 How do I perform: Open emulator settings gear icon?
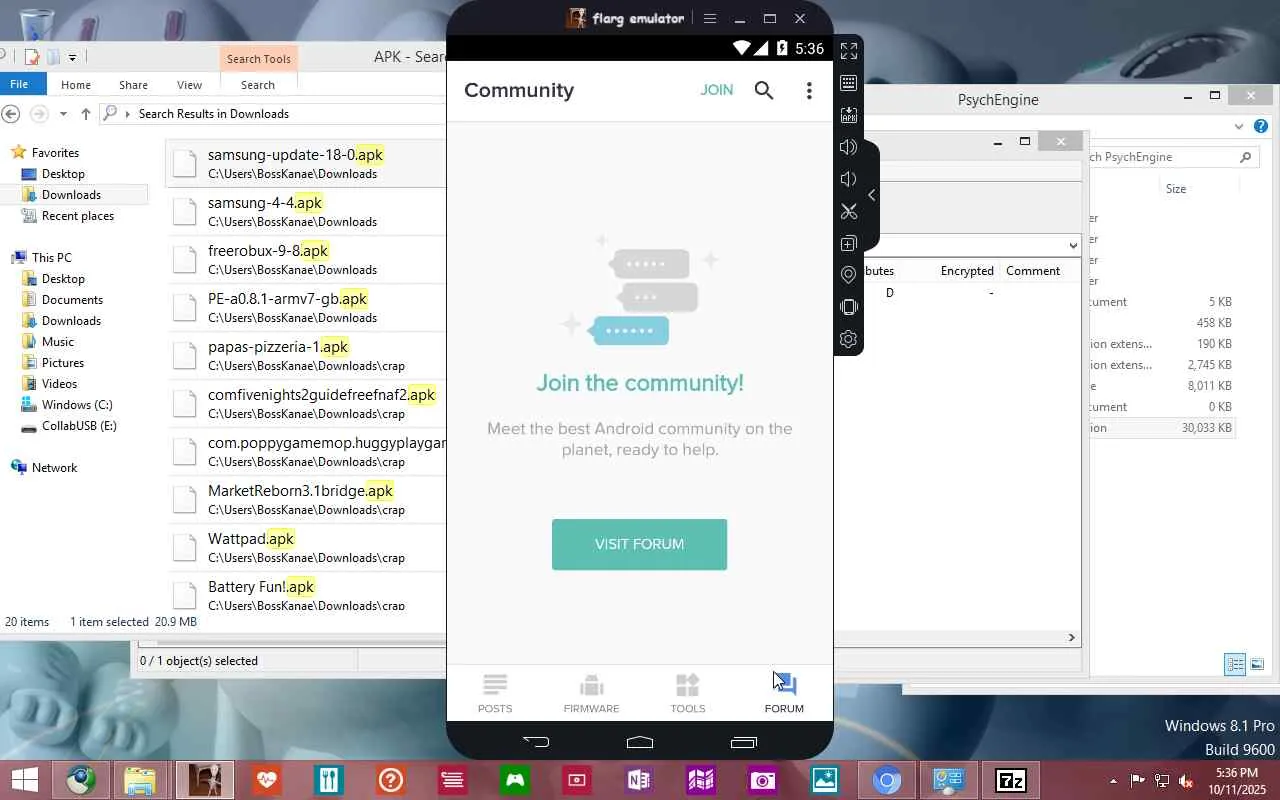pyautogui.click(x=849, y=339)
